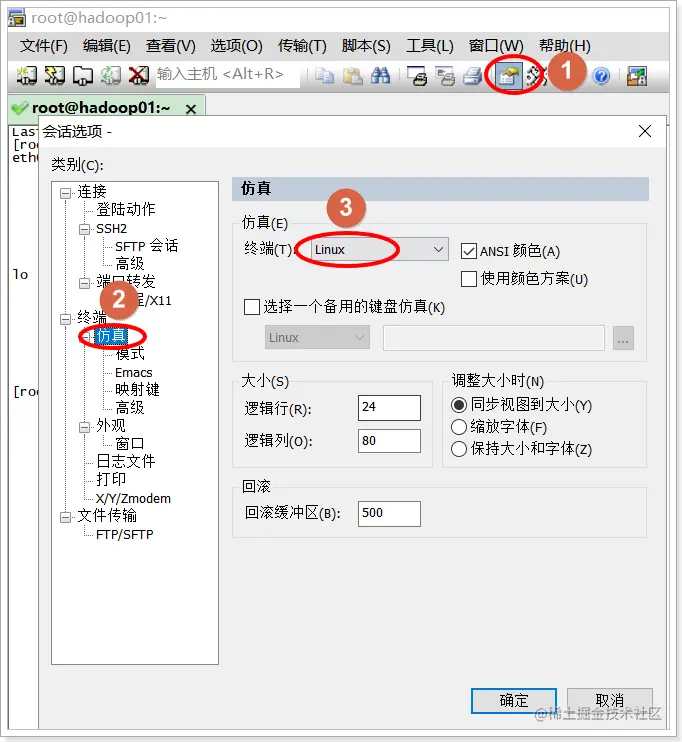
Task: Collapse the 文件传输 tree node expander
Action: coord(65,517)
